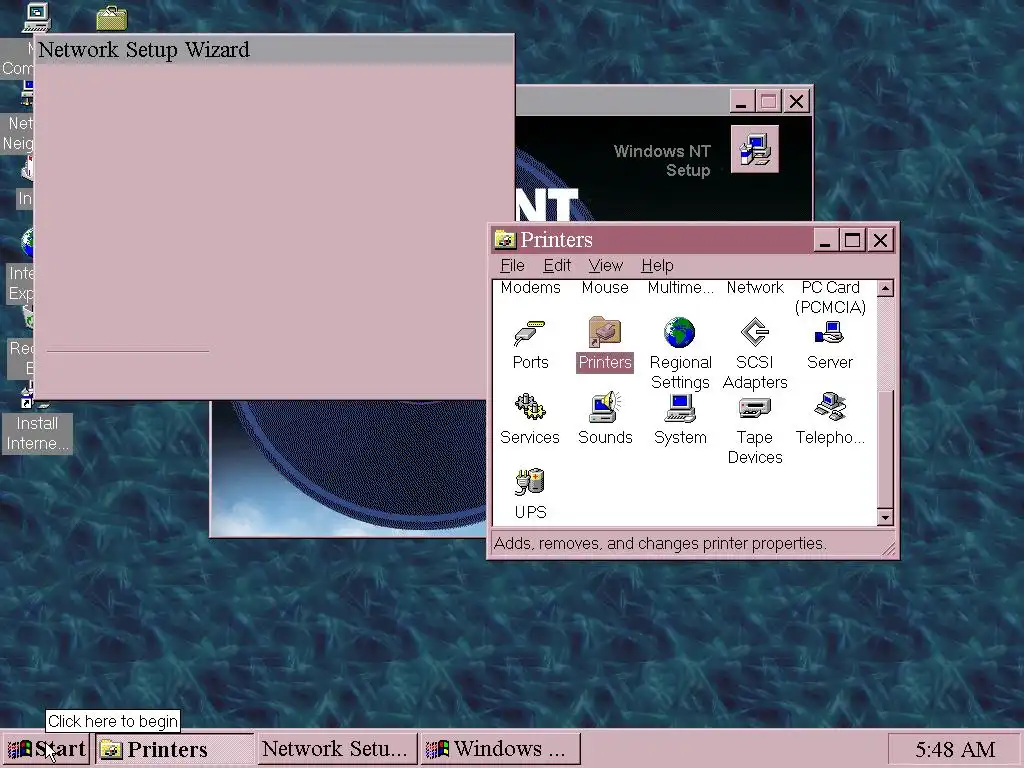Click scroll up arrow in Printers window
Screen dimensions: 1024x768
click(885, 288)
